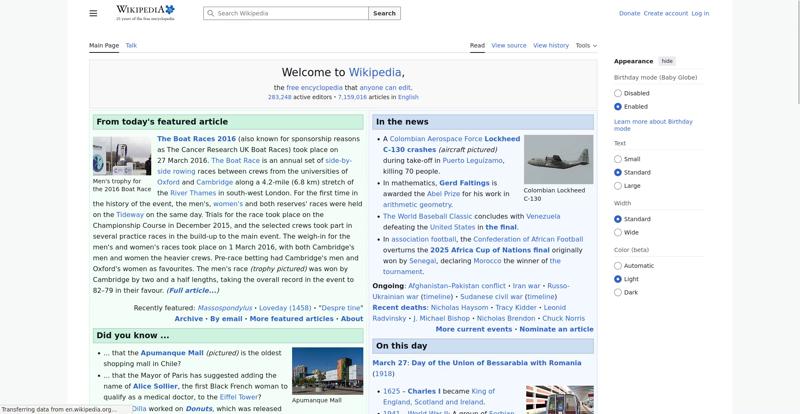The width and height of the screenshot is (800, 414).
Task: Open the View source tab
Action: (509, 45)
